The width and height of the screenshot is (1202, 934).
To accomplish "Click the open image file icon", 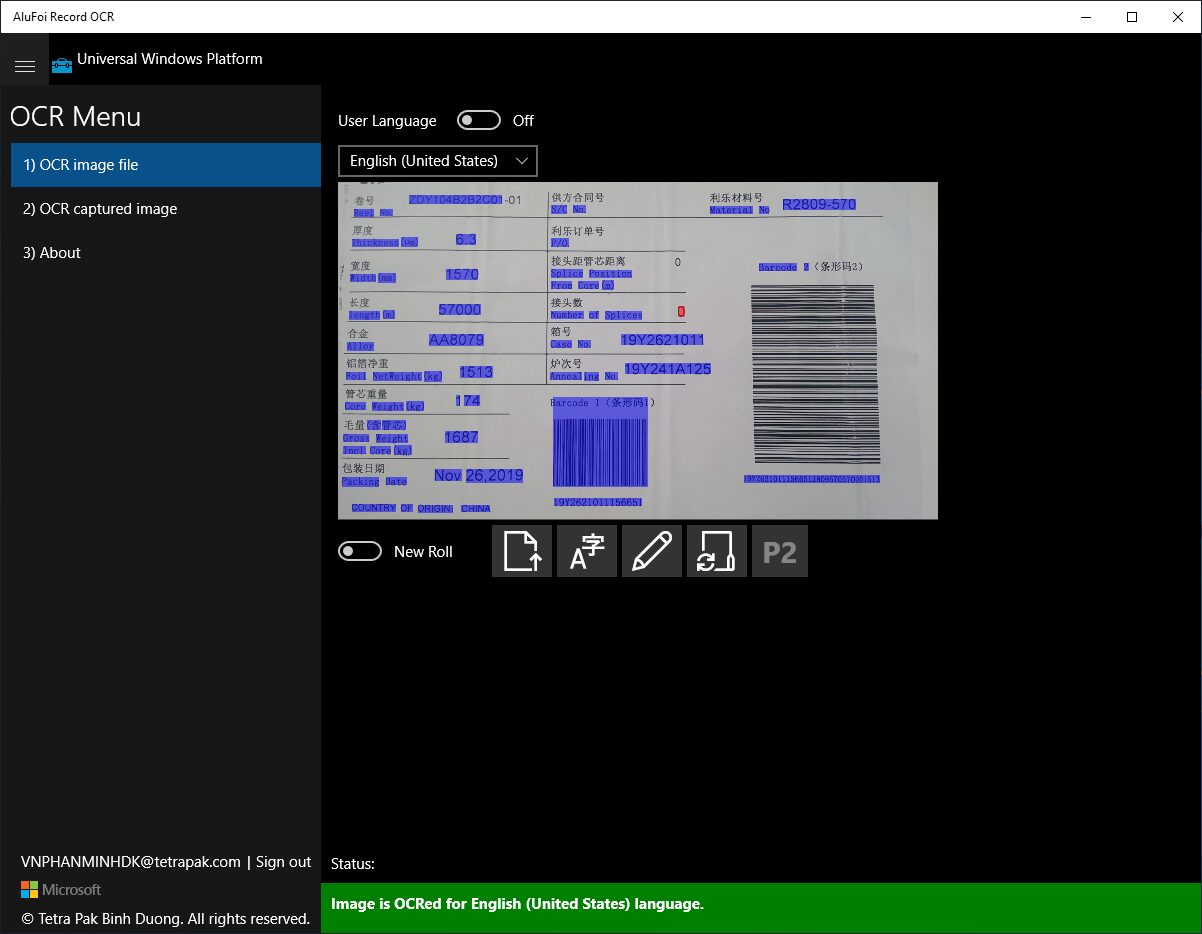I will click(x=522, y=551).
